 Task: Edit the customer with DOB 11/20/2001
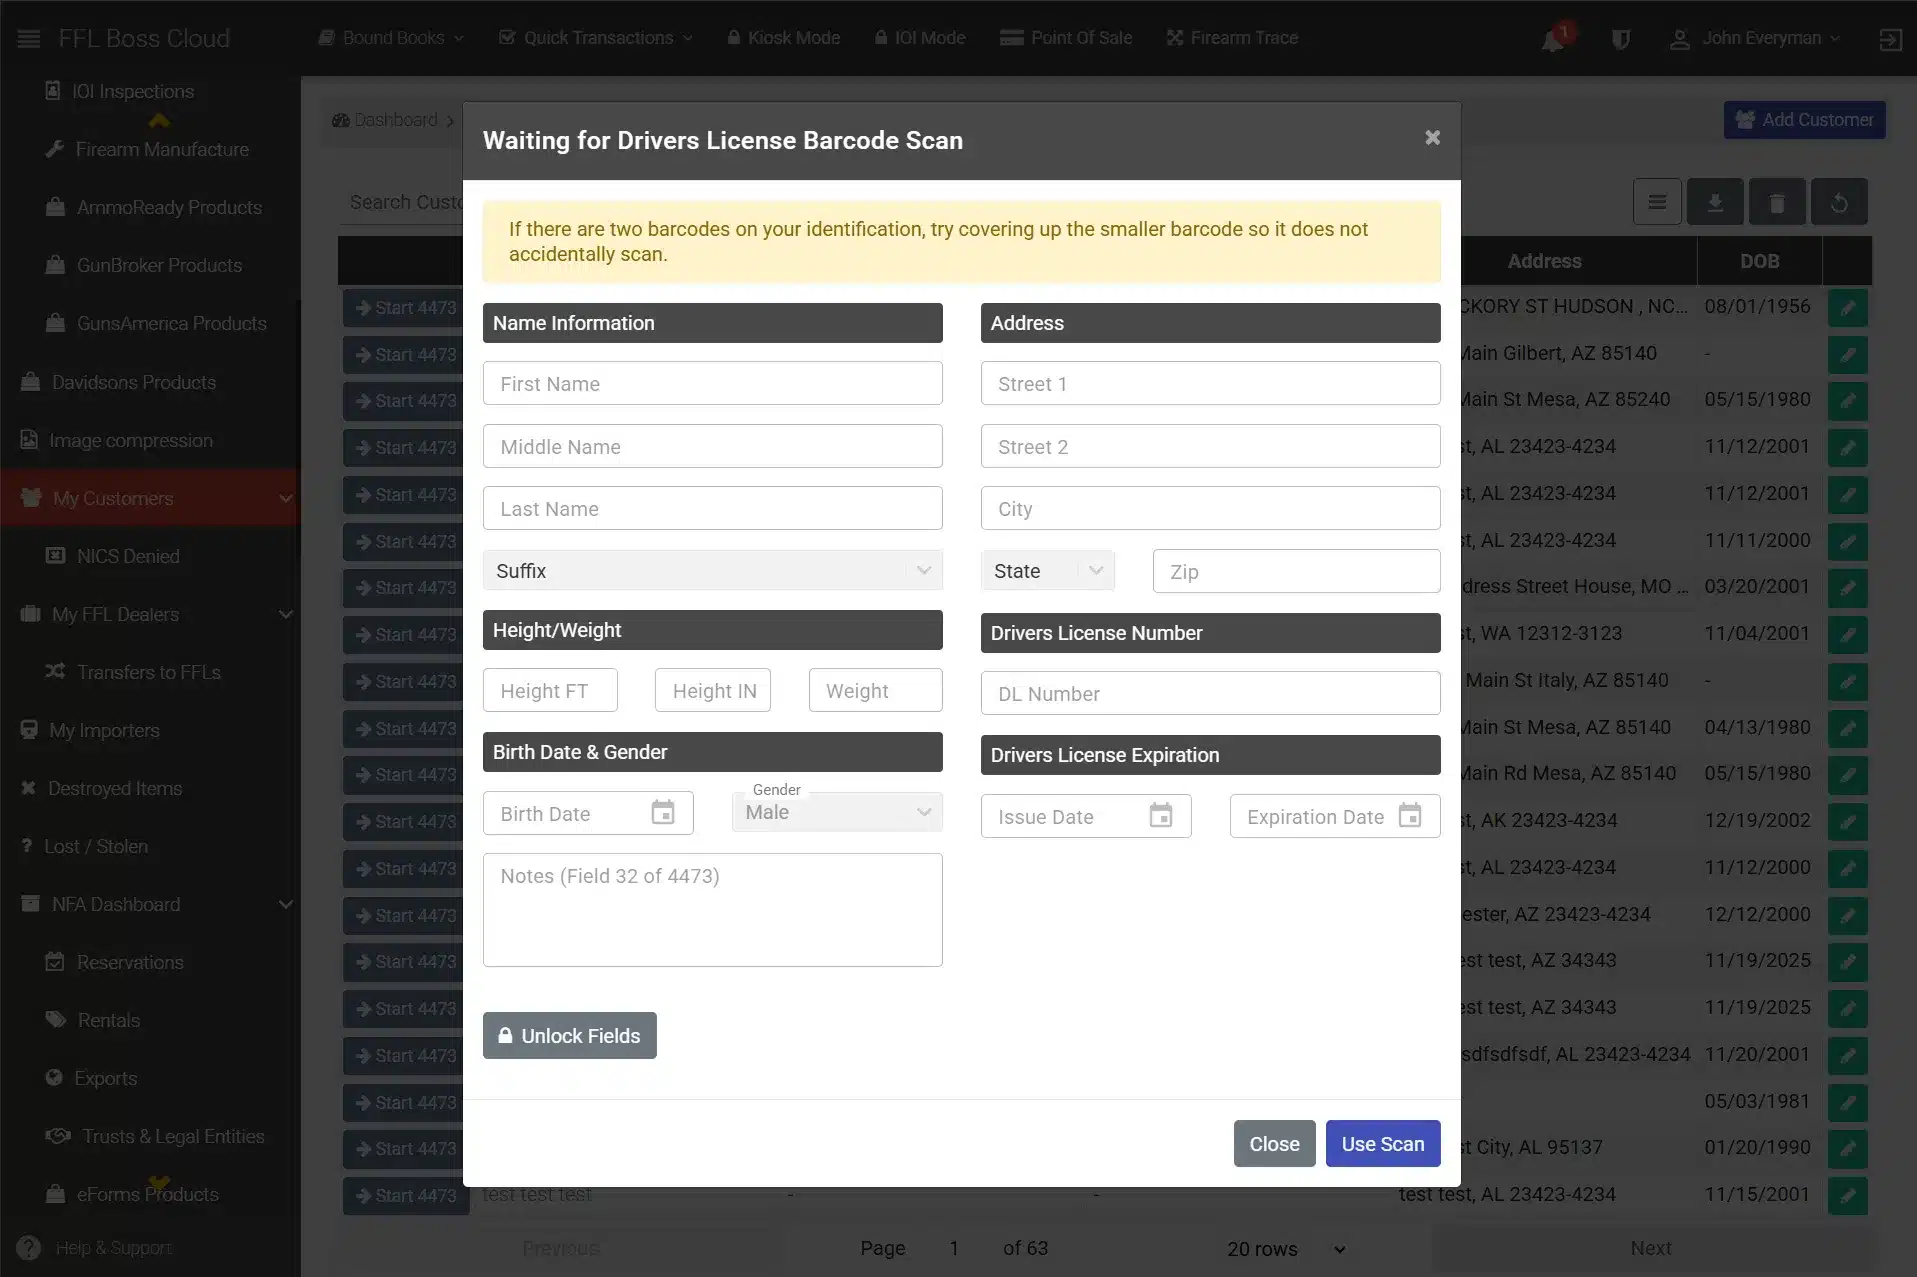tap(1848, 1055)
